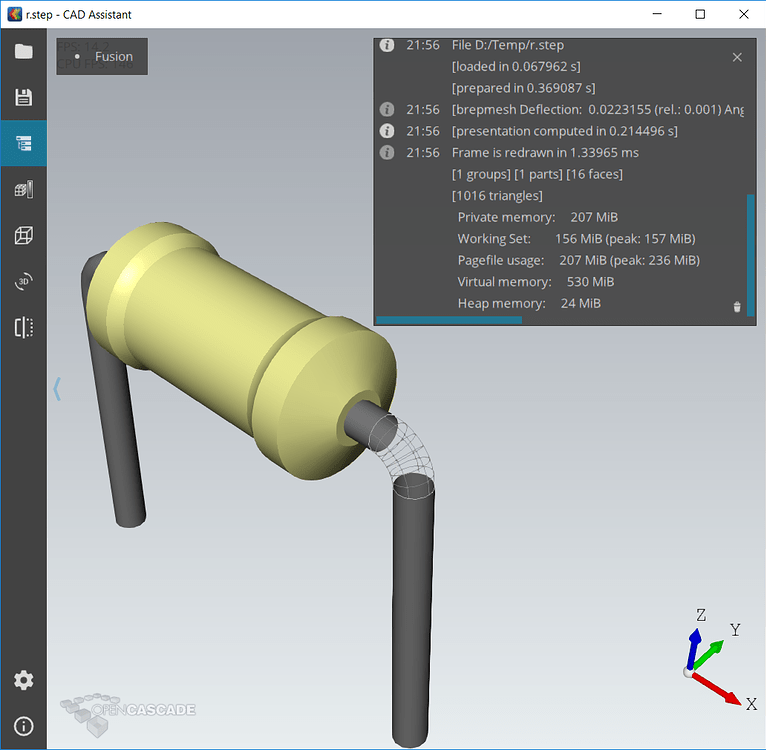This screenshot has width=766, height=750.
Task: Clear the log with trash icon
Action: (737, 306)
